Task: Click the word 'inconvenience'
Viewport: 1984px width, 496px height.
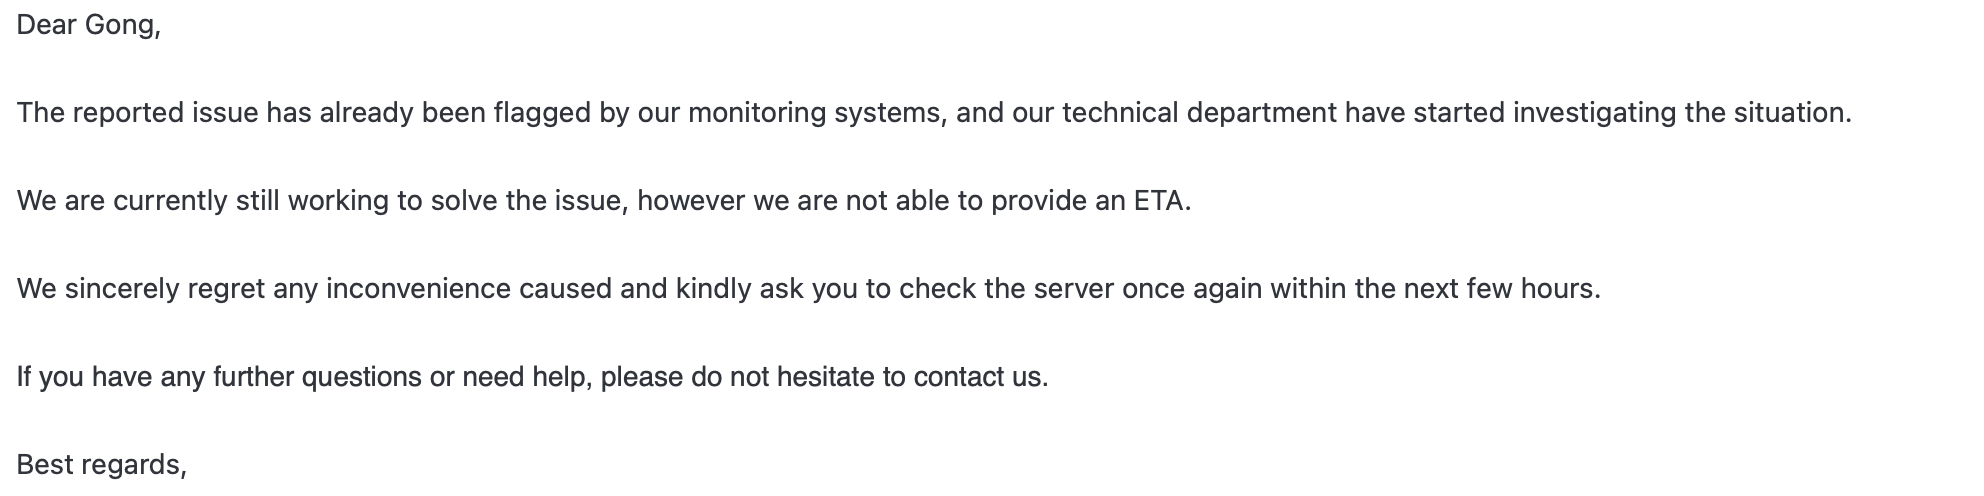Action: 418,289
